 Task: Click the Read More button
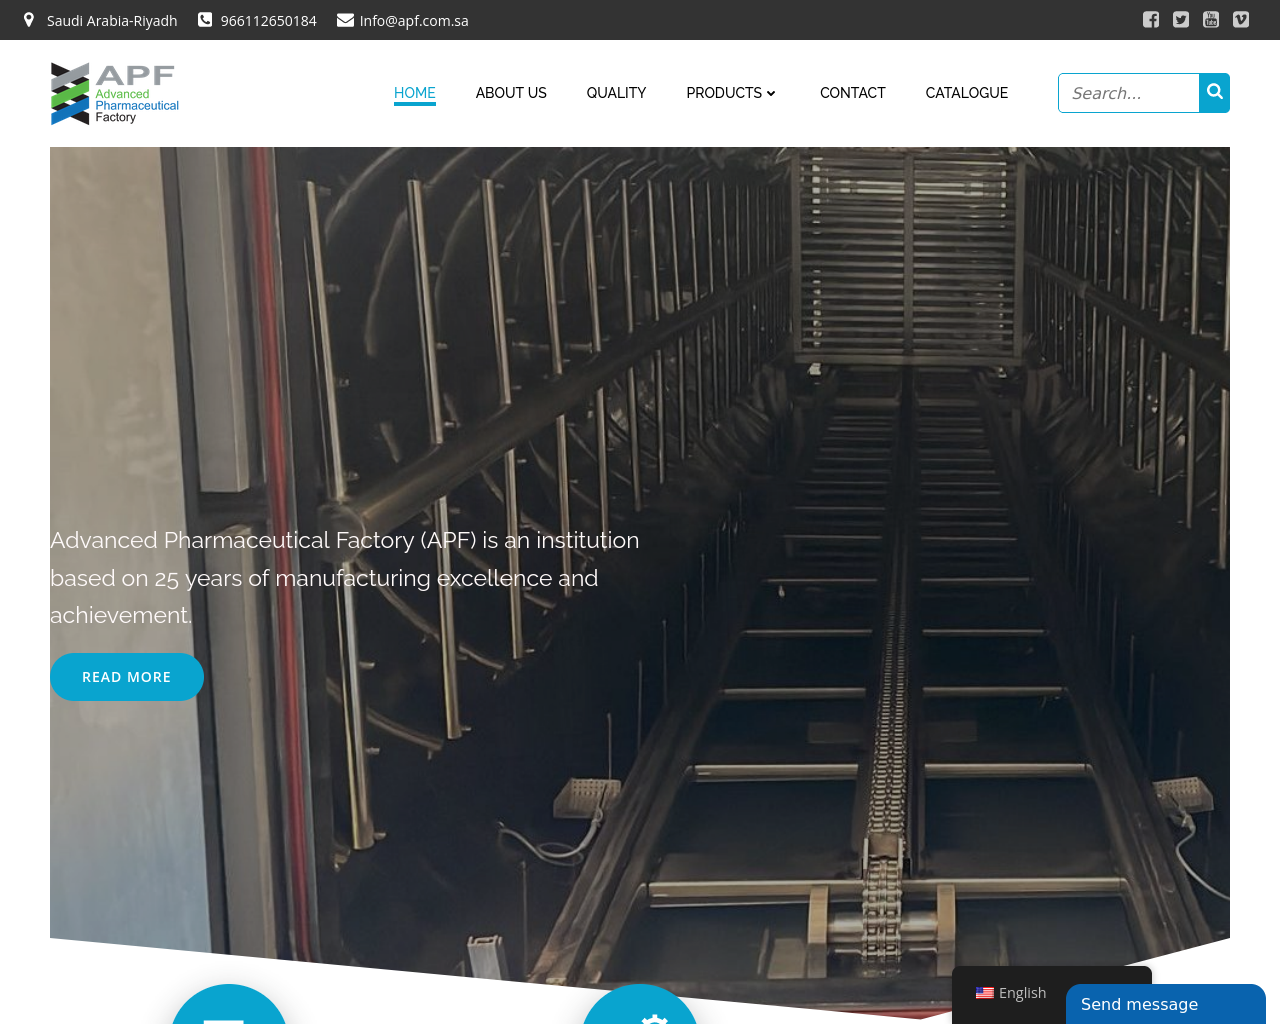[x=127, y=677]
